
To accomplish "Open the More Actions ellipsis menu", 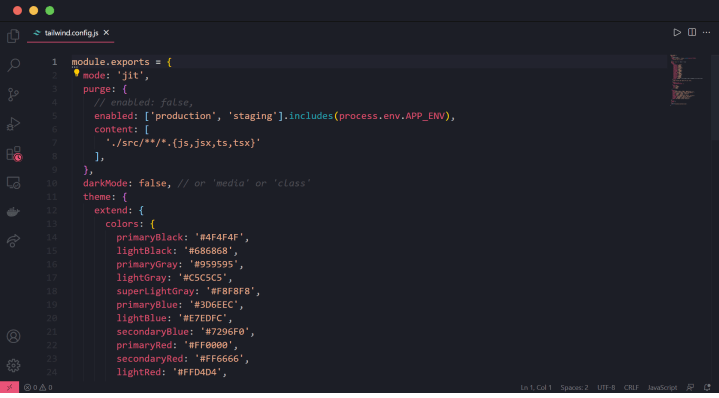I will coord(707,33).
